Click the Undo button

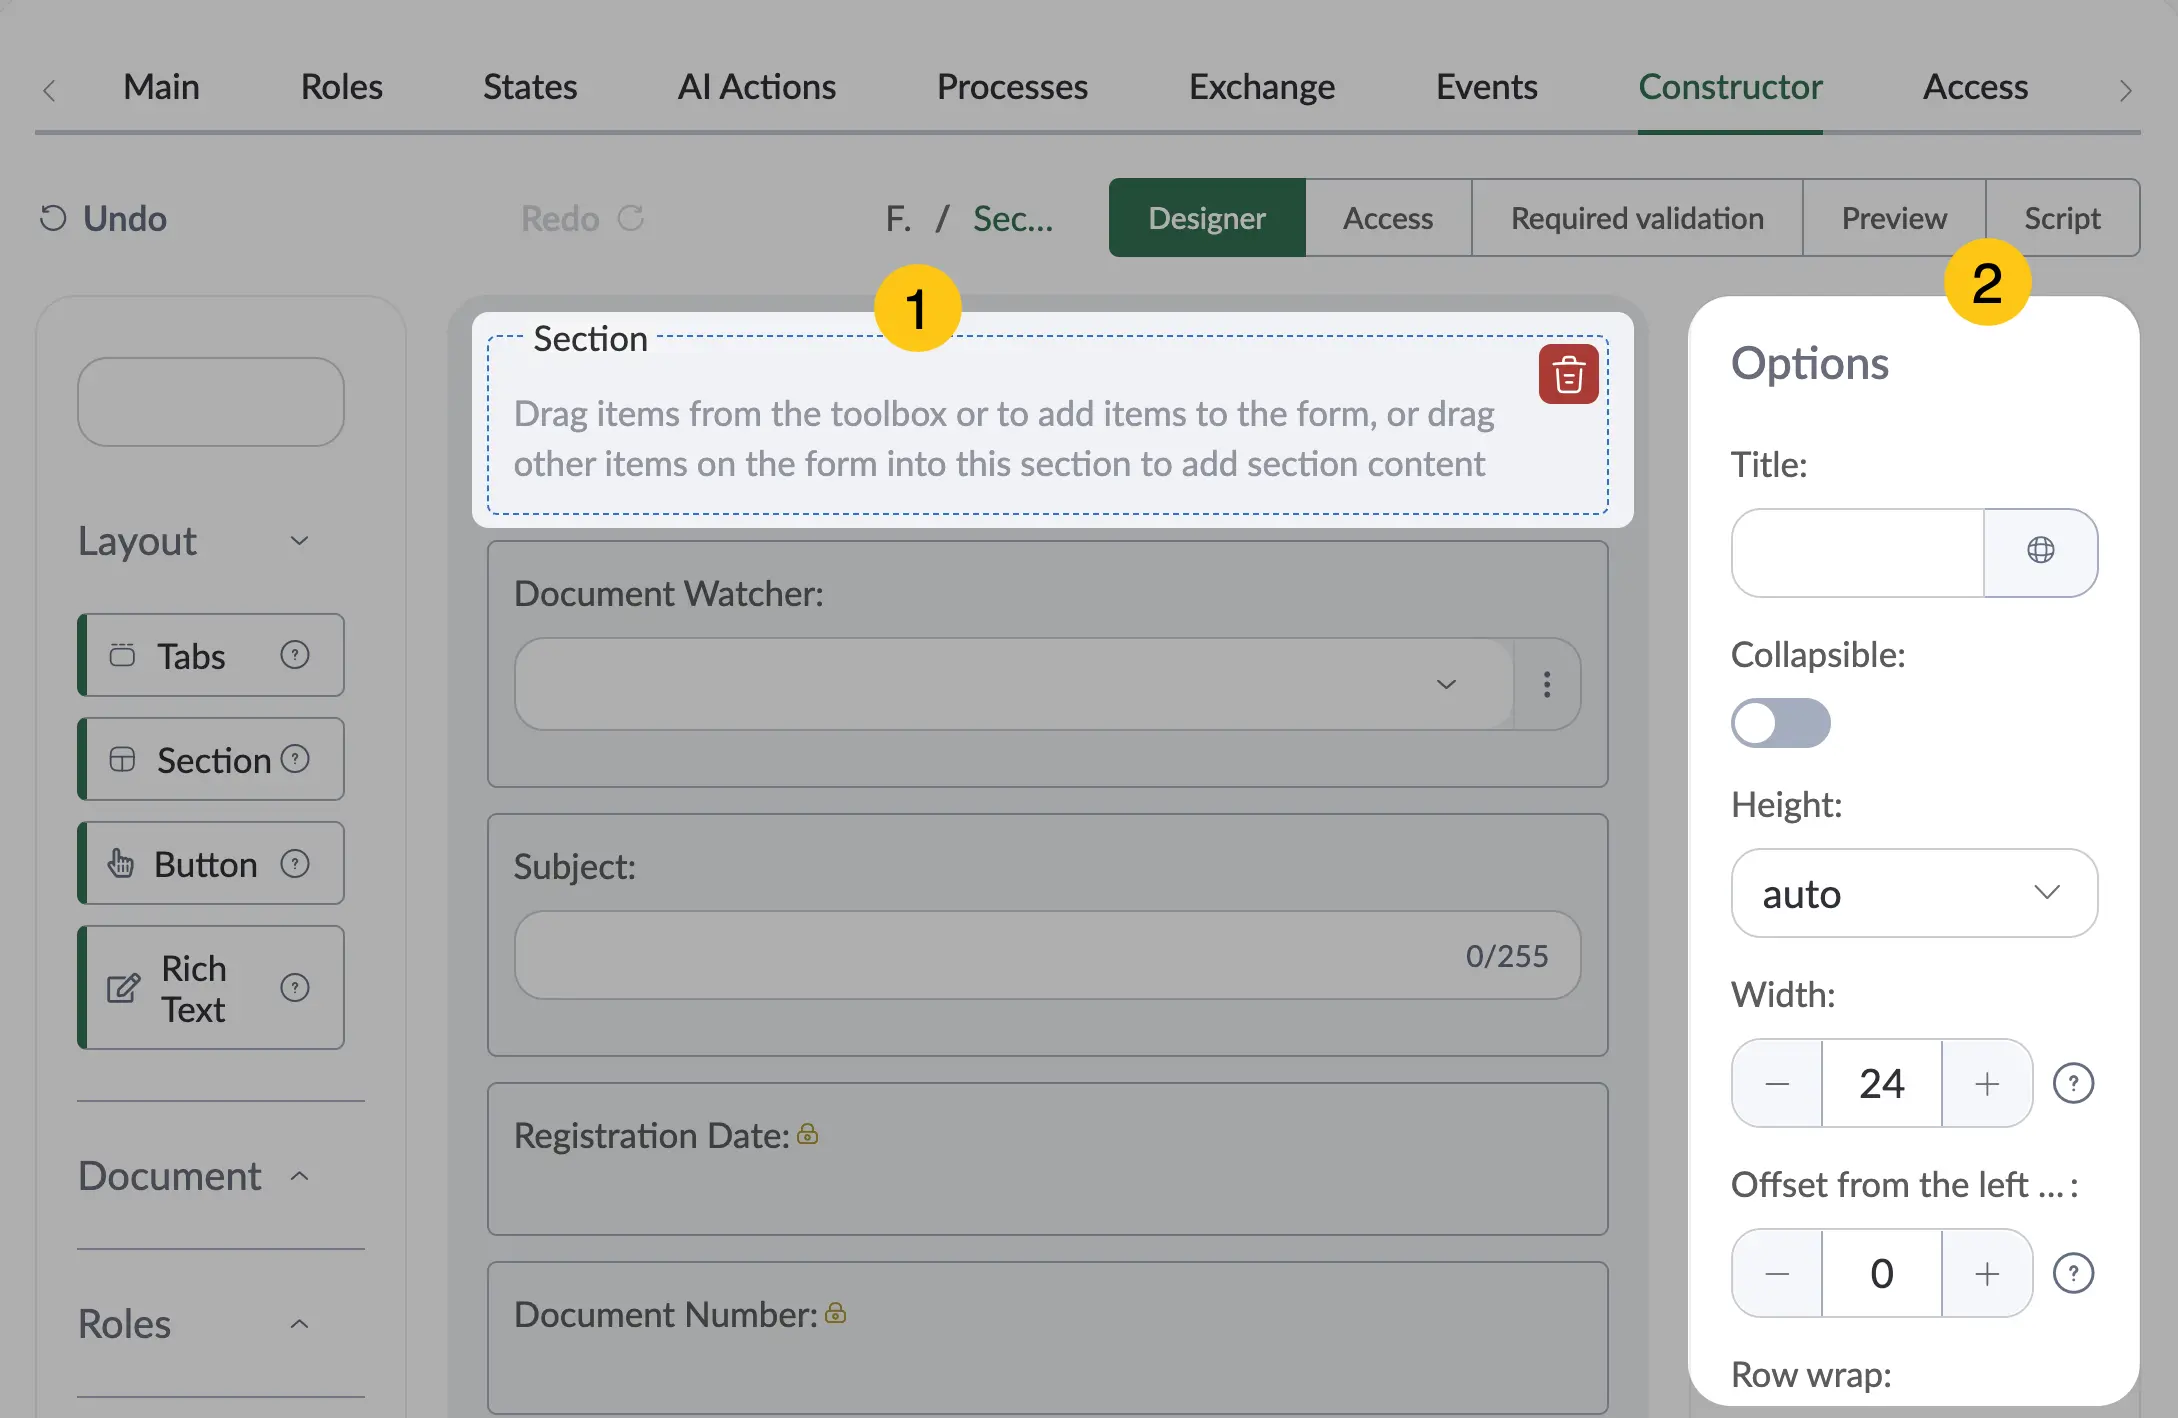(x=103, y=218)
